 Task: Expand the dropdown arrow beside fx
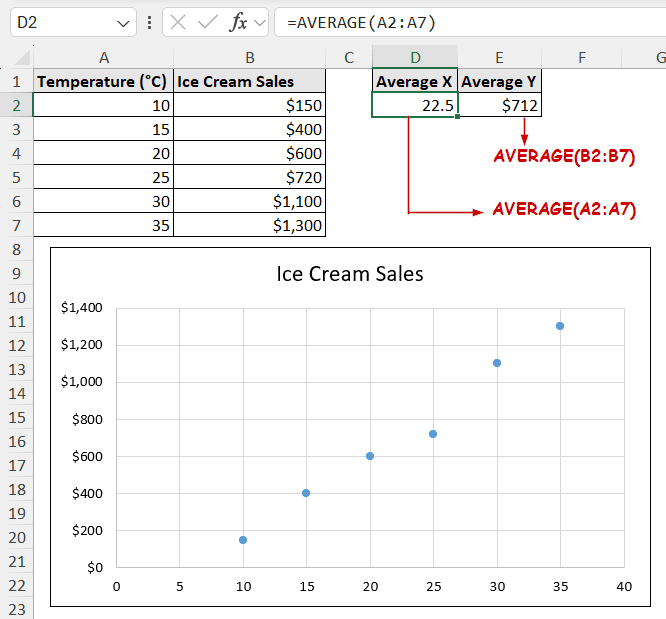260,23
